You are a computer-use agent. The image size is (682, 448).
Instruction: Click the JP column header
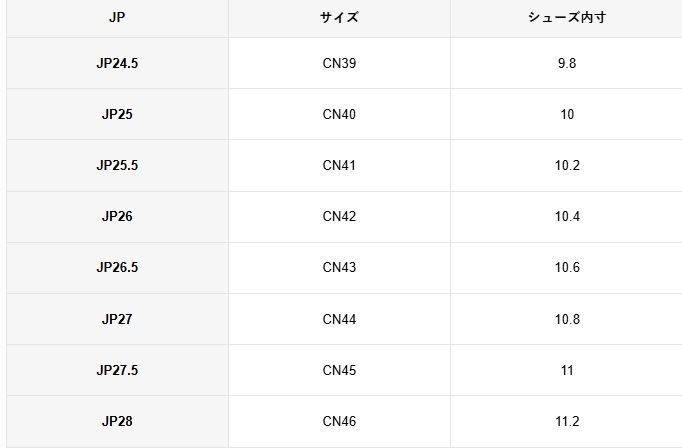pyautogui.click(x=117, y=18)
